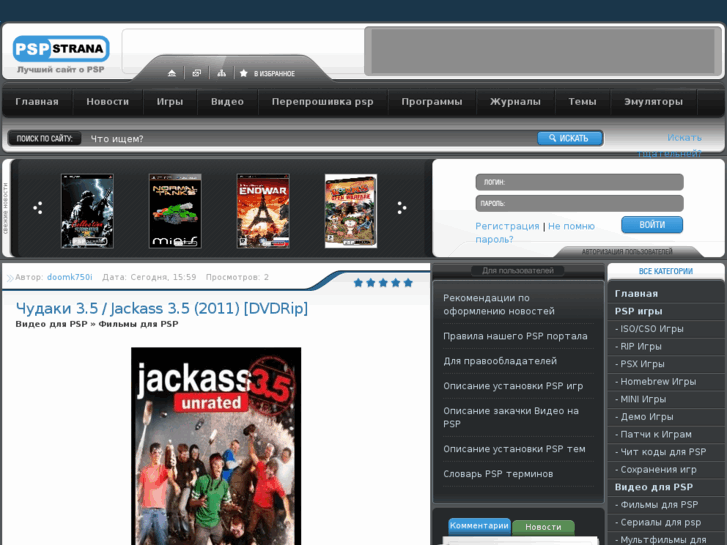The width and height of the screenshot is (727, 545).
Task: Open the Темы menu item
Action: click(582, 102)
